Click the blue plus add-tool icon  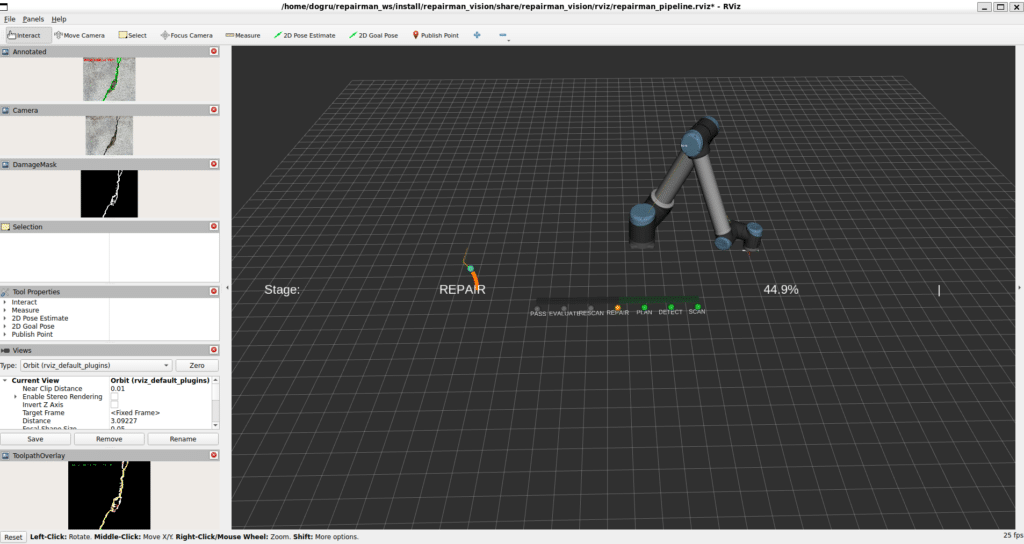click(x=476, y=35)
